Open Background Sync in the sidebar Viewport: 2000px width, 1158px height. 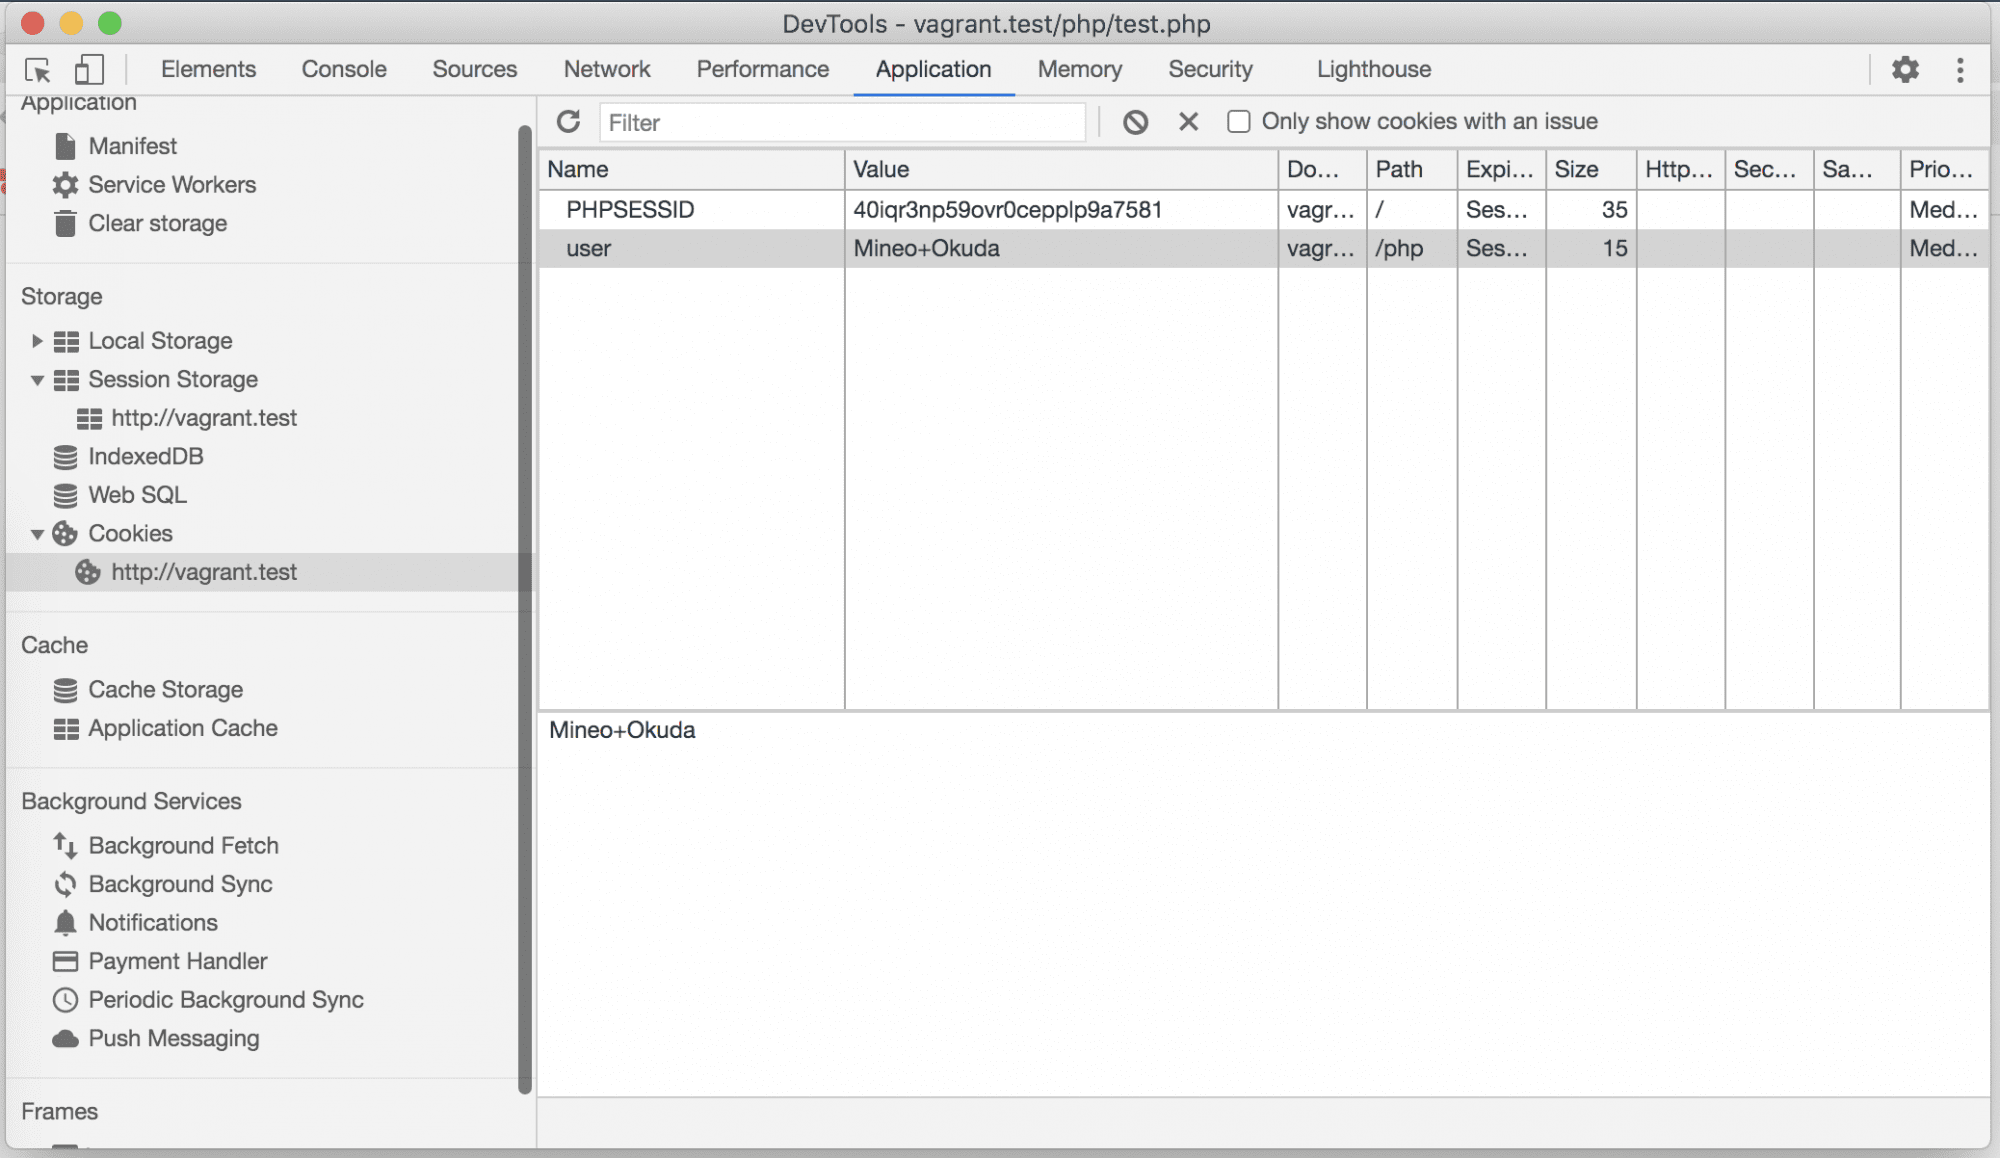180,884
